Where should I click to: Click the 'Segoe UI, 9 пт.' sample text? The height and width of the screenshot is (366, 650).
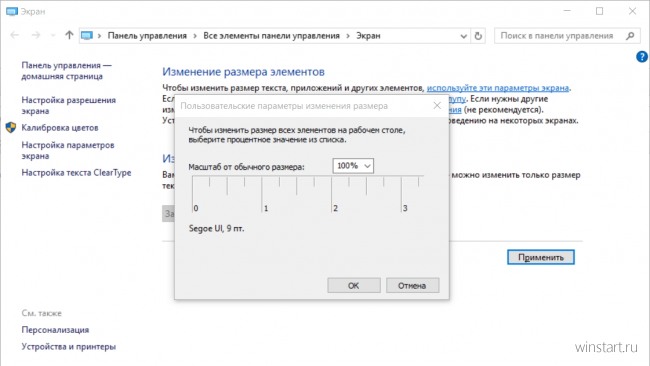click(x=216, y=228)
